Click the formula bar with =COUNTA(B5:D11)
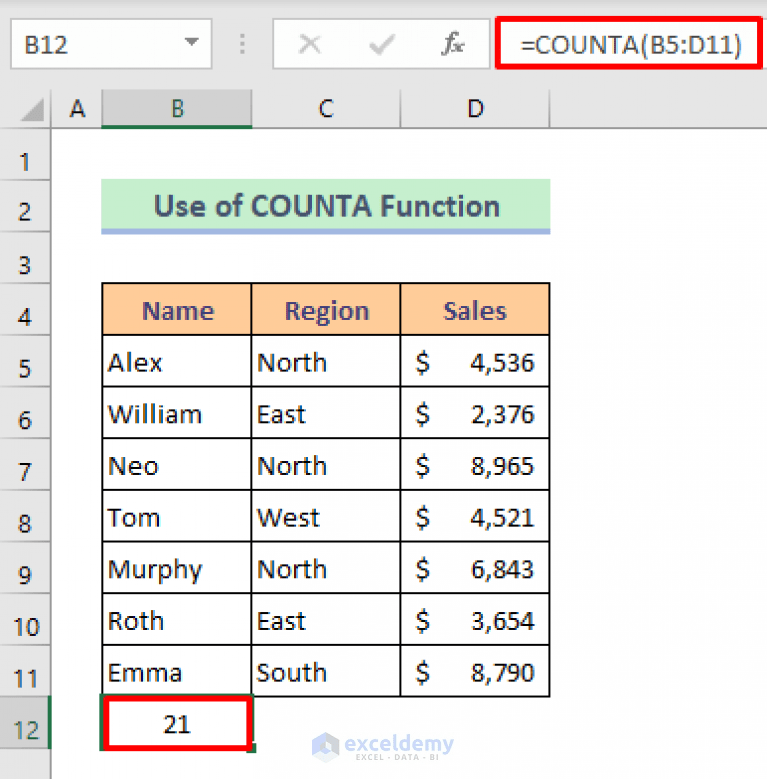Viewport: 767px width, 779px height. coord(629,43)
